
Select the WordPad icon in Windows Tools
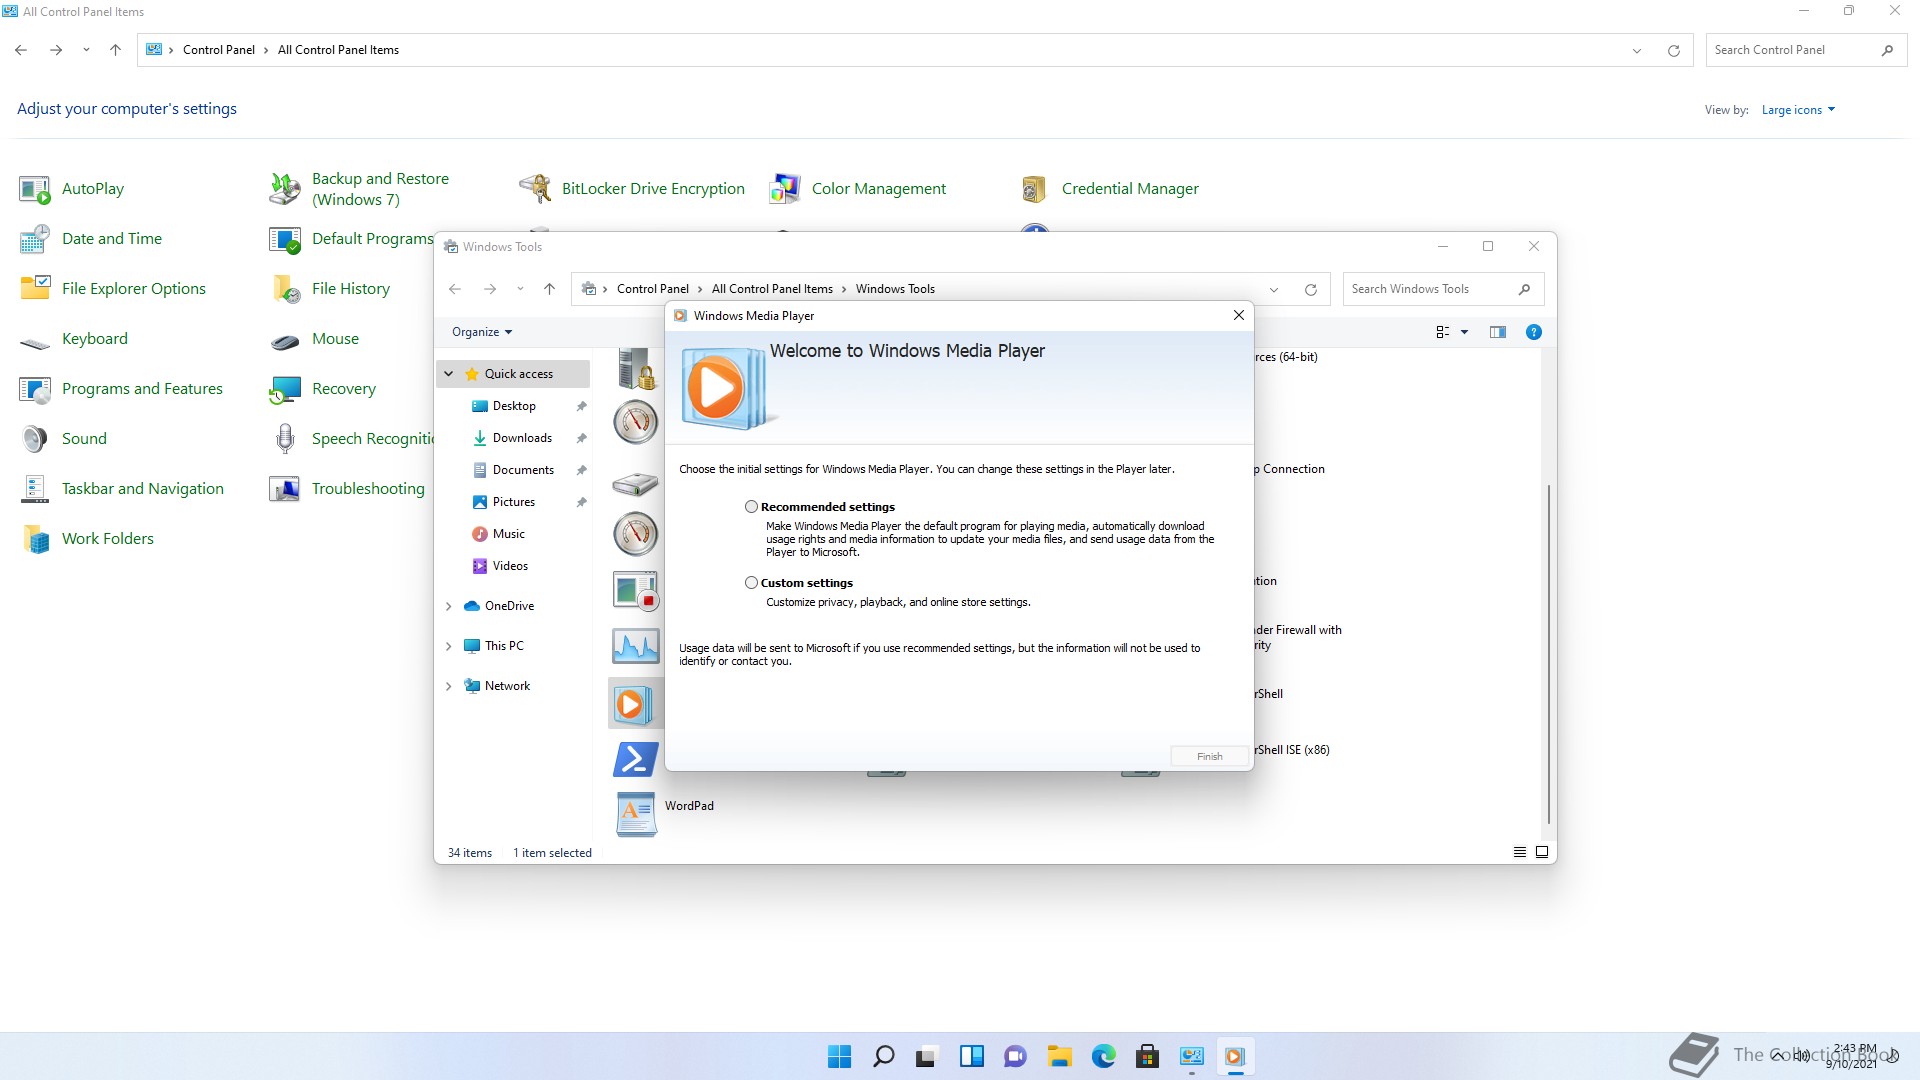636,814
